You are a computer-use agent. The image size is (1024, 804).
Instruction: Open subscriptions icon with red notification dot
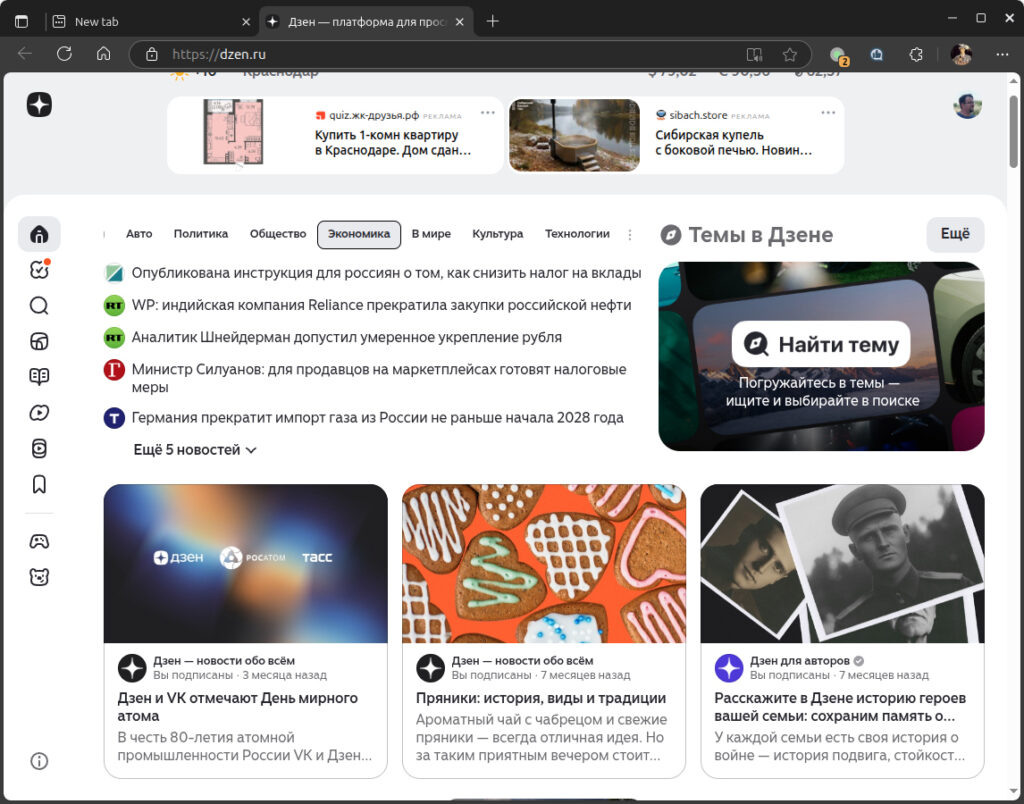tap(39, 269)
